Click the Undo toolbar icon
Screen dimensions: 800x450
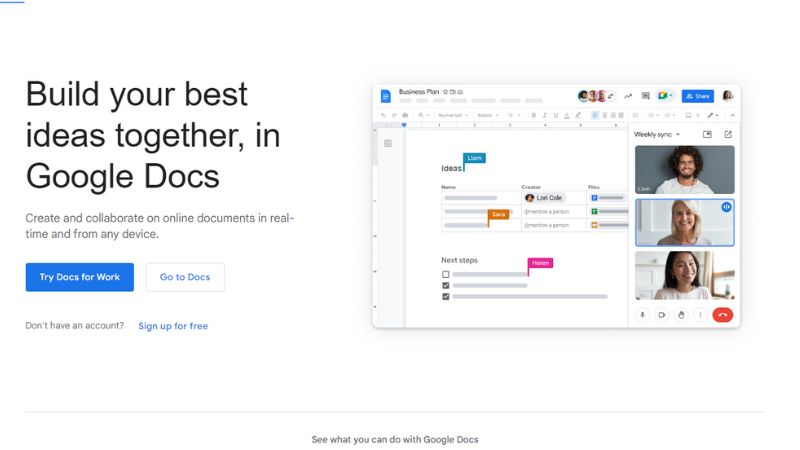pyautogui.click(x=383, y=115)
